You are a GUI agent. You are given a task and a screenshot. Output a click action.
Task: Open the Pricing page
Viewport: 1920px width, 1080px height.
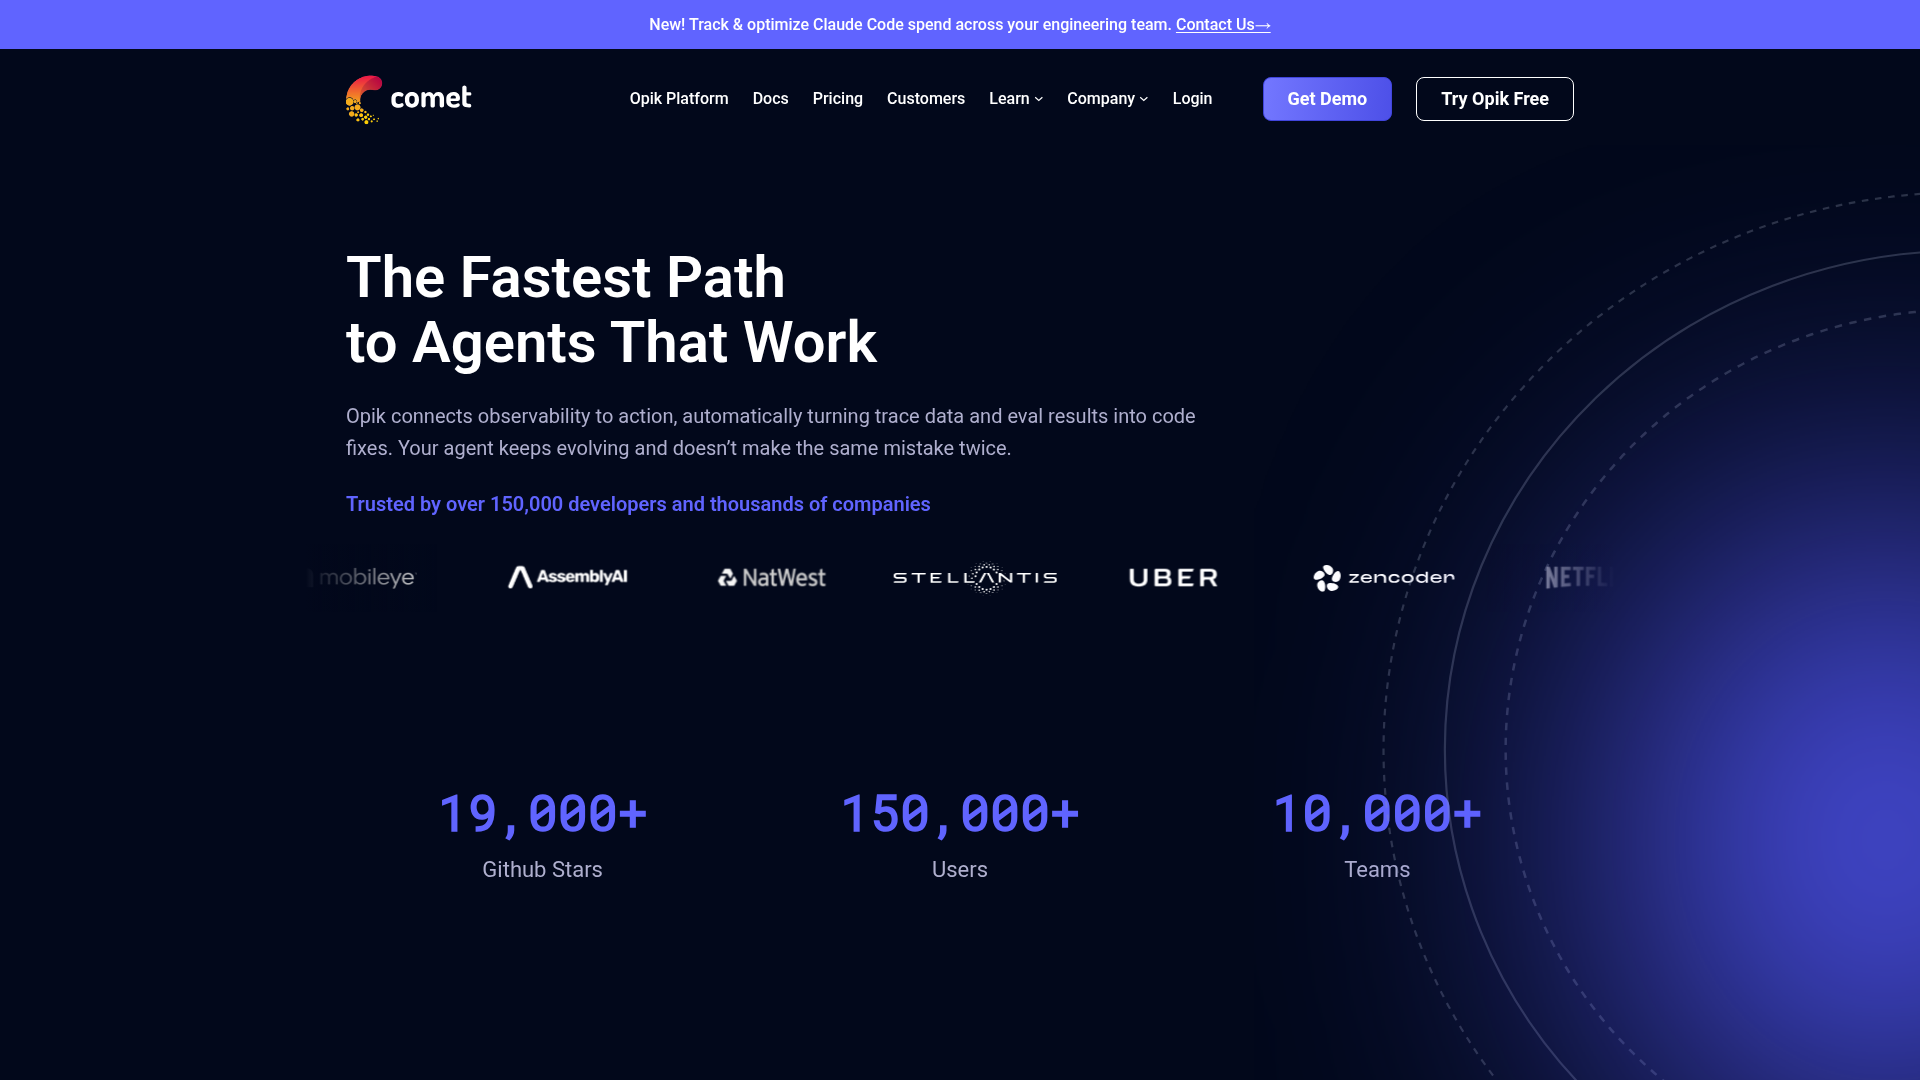click(837, 99)
